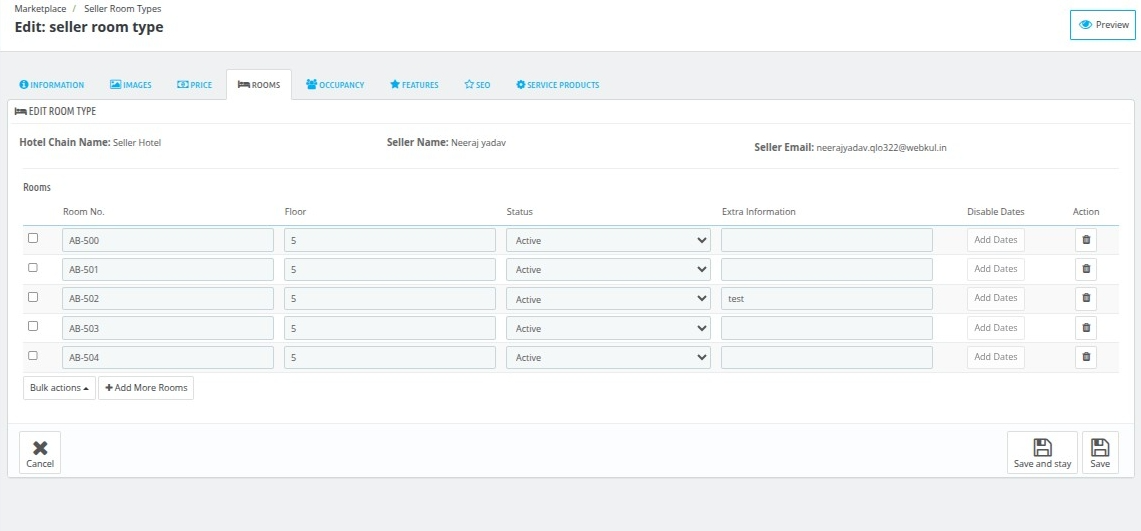Delete room AB-500 with trash icon
This screenshot has width=1141, height=531.
tap(1086, 240)
